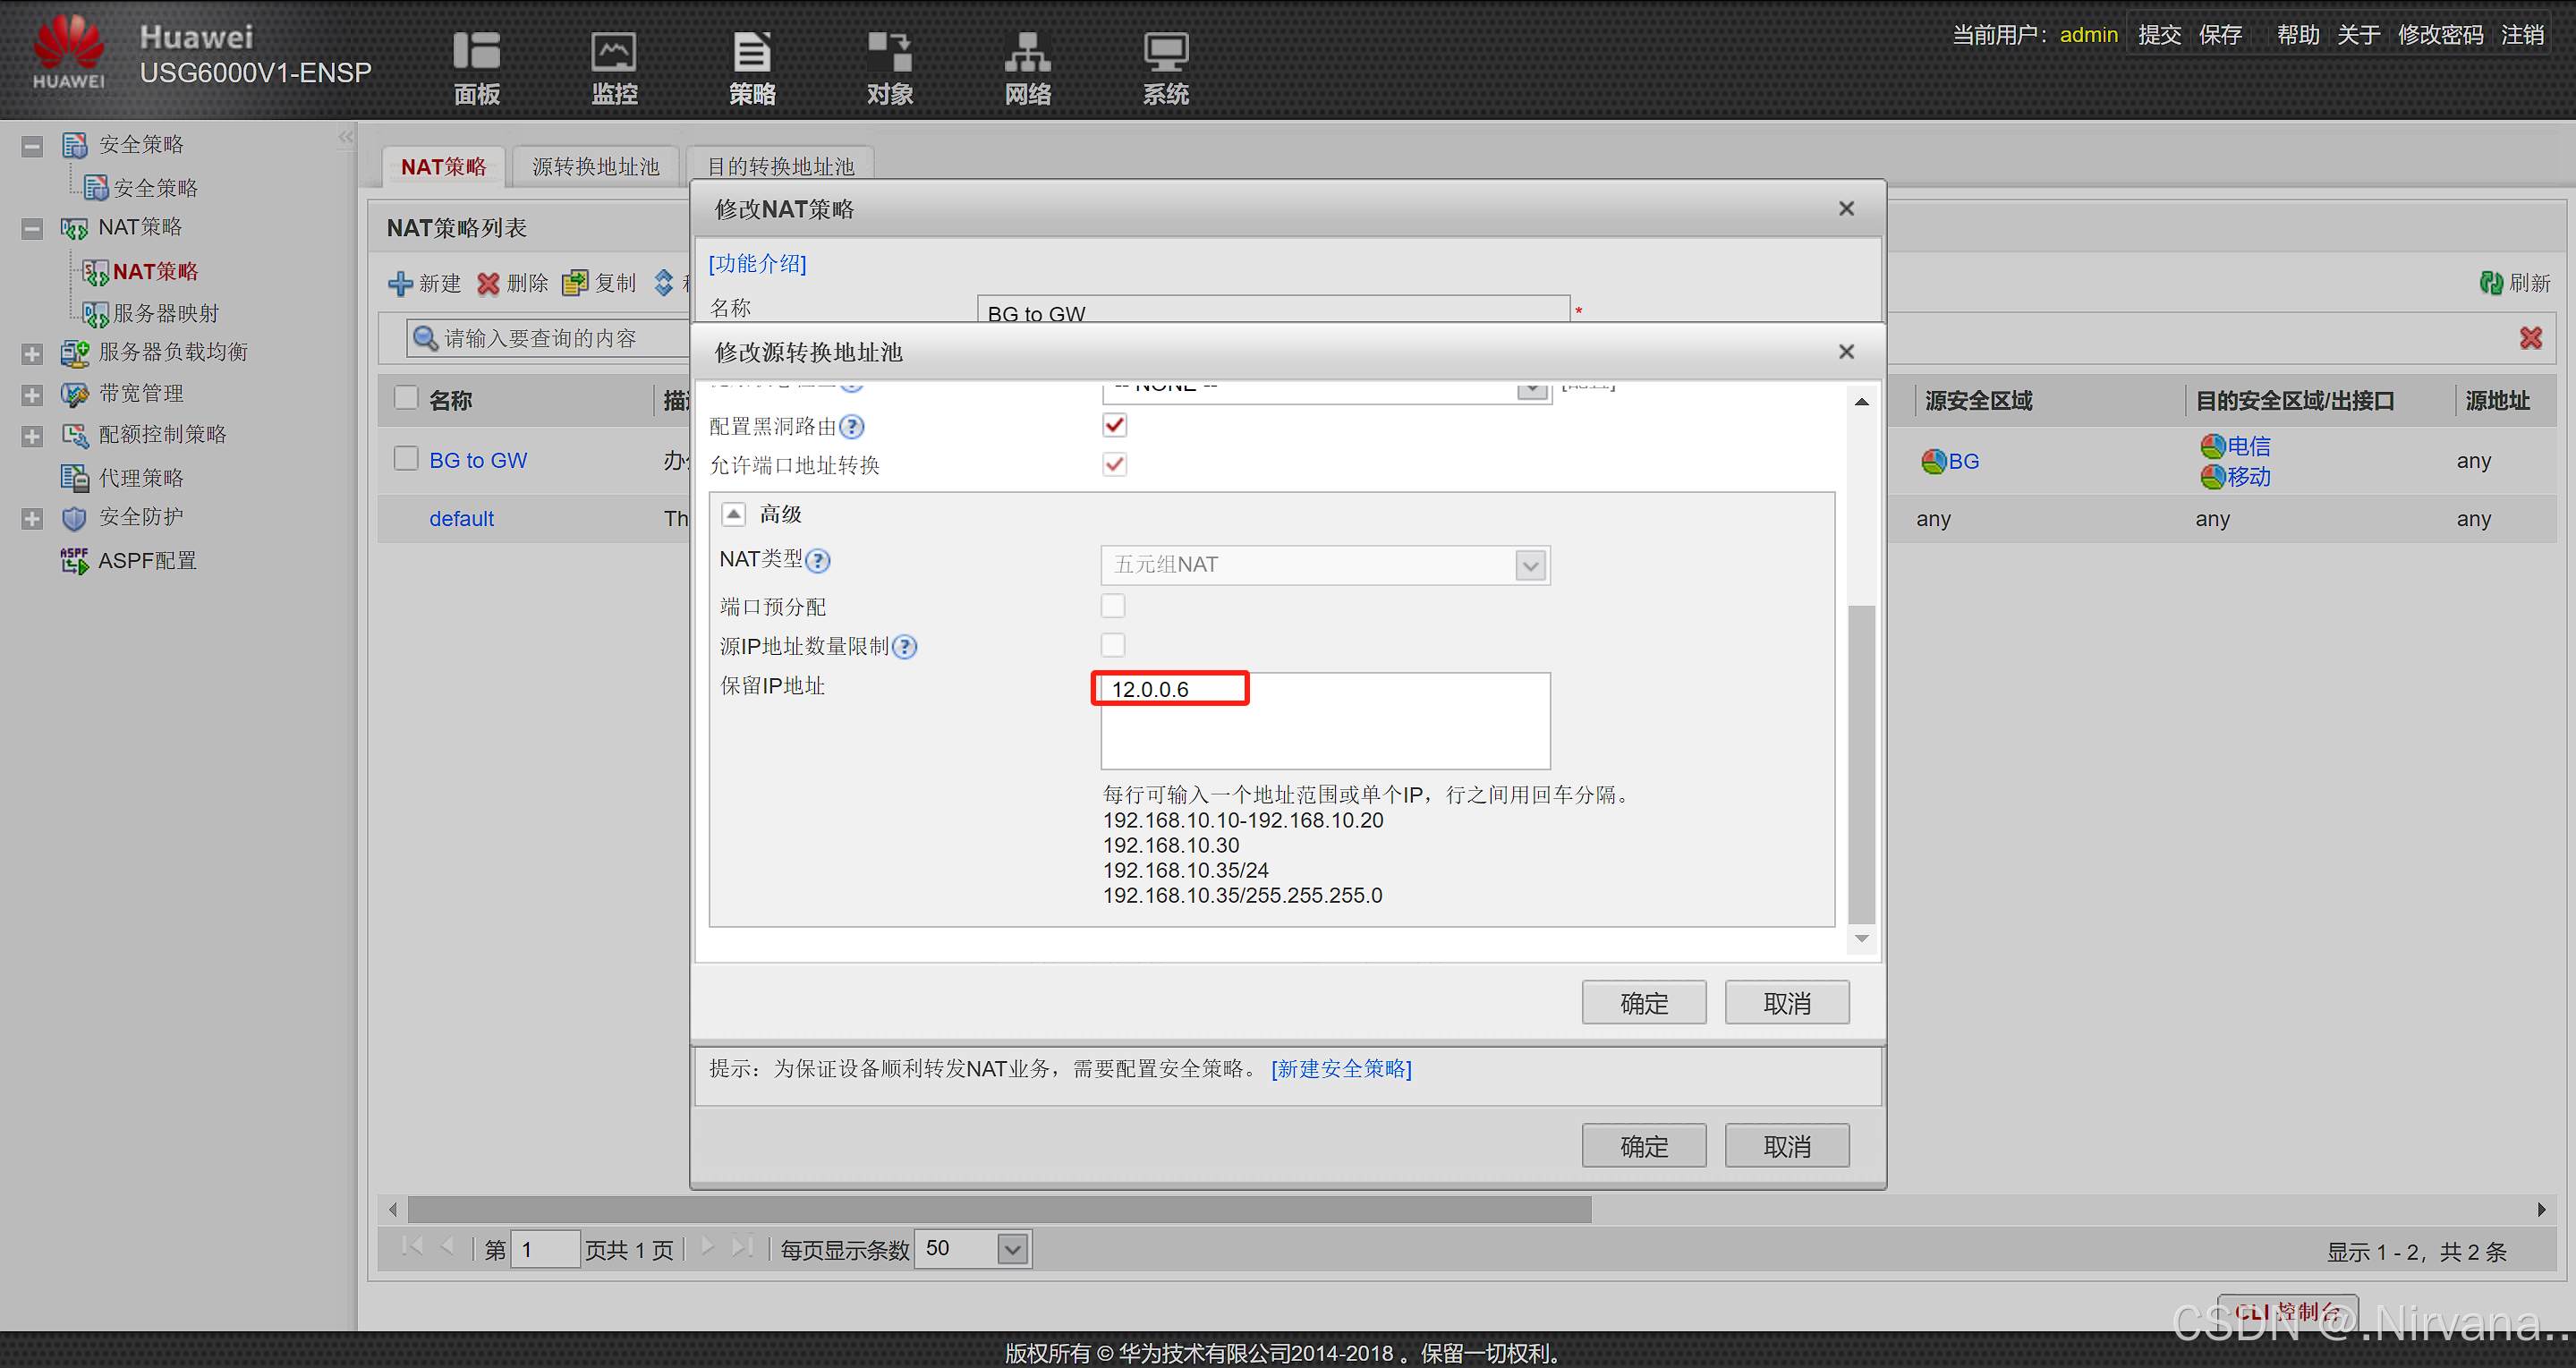The width and height of the screenshot is (2576, 1368).
Task: Click 保存 in the top bar
Action: [2220, 35]
